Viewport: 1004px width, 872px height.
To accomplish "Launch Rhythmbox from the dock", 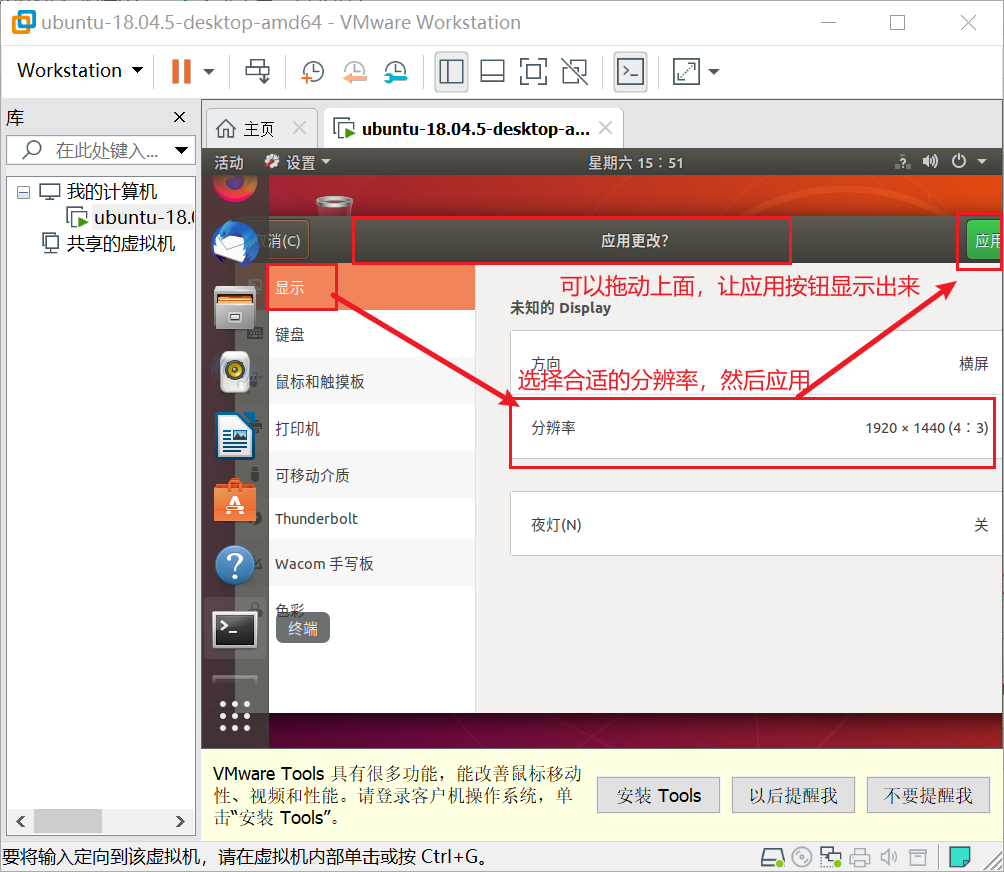I will 234,371.
